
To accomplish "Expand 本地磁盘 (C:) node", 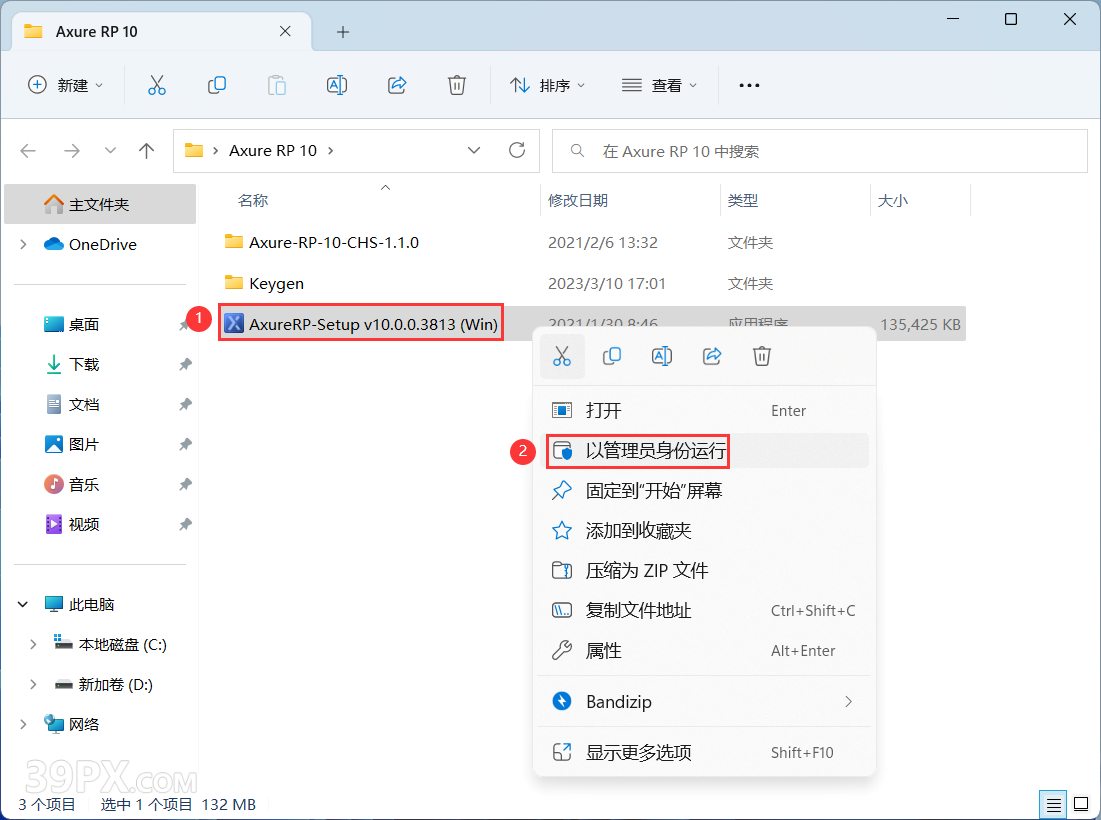I will pos(33,644).
